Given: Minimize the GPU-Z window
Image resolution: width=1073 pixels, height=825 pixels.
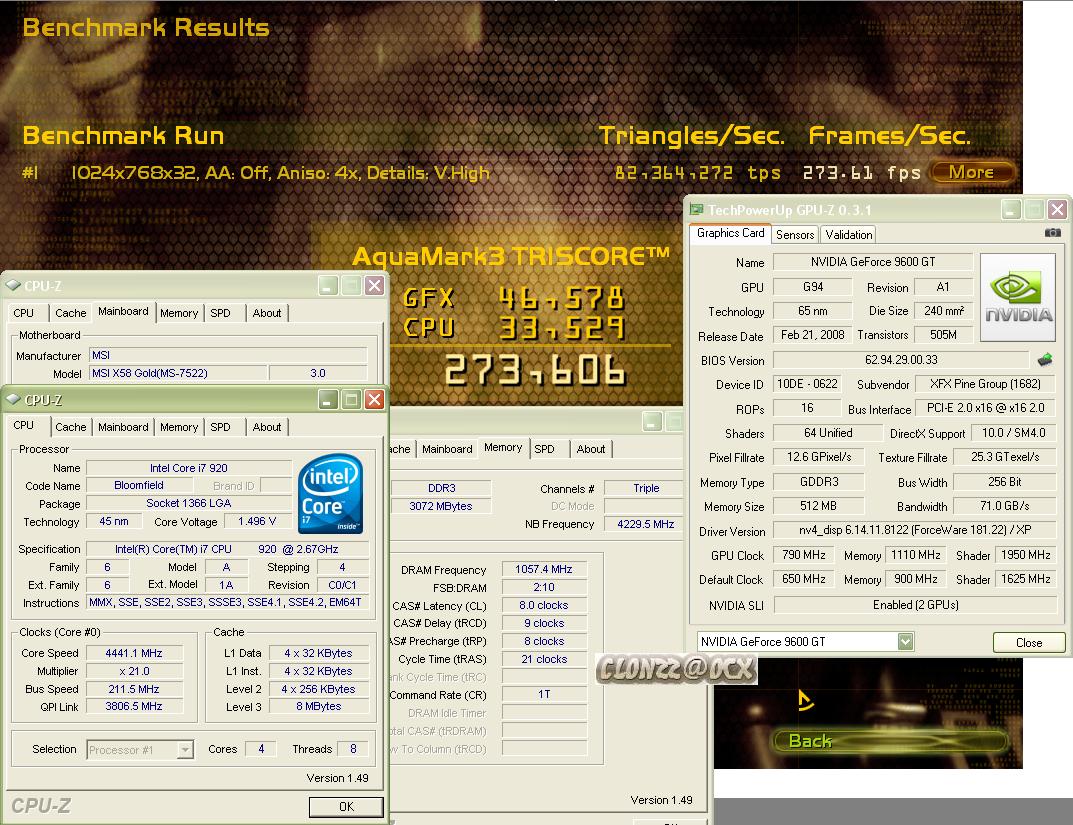Looking at the screenshot, I should (x=1011, y=209).
